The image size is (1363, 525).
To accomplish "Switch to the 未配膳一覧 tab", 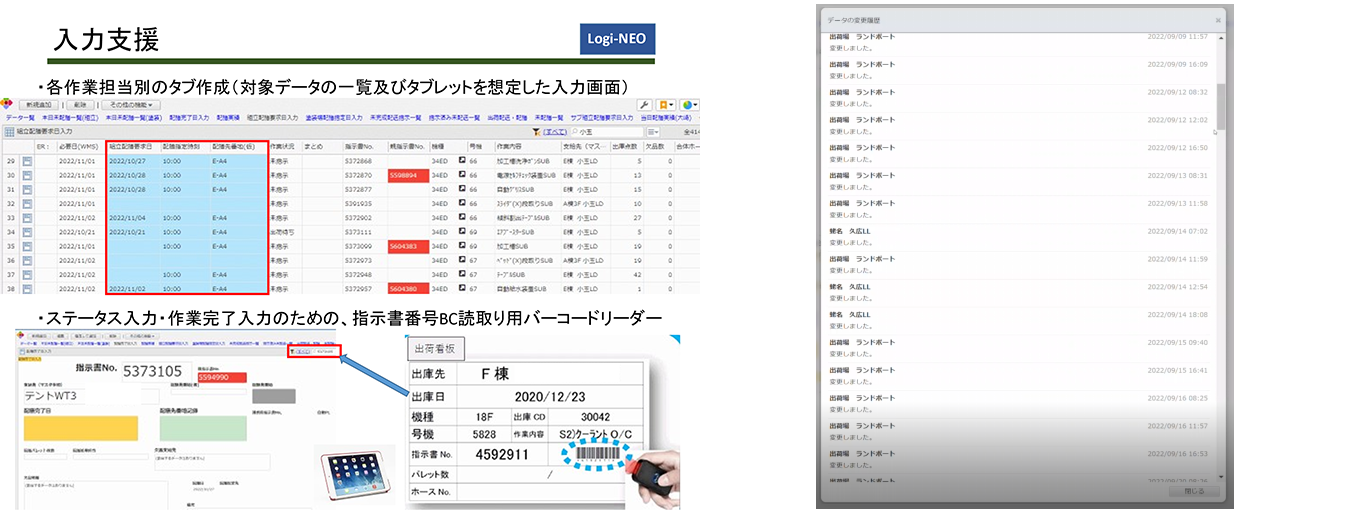I will pyautogui.click(x=549, y=118).
